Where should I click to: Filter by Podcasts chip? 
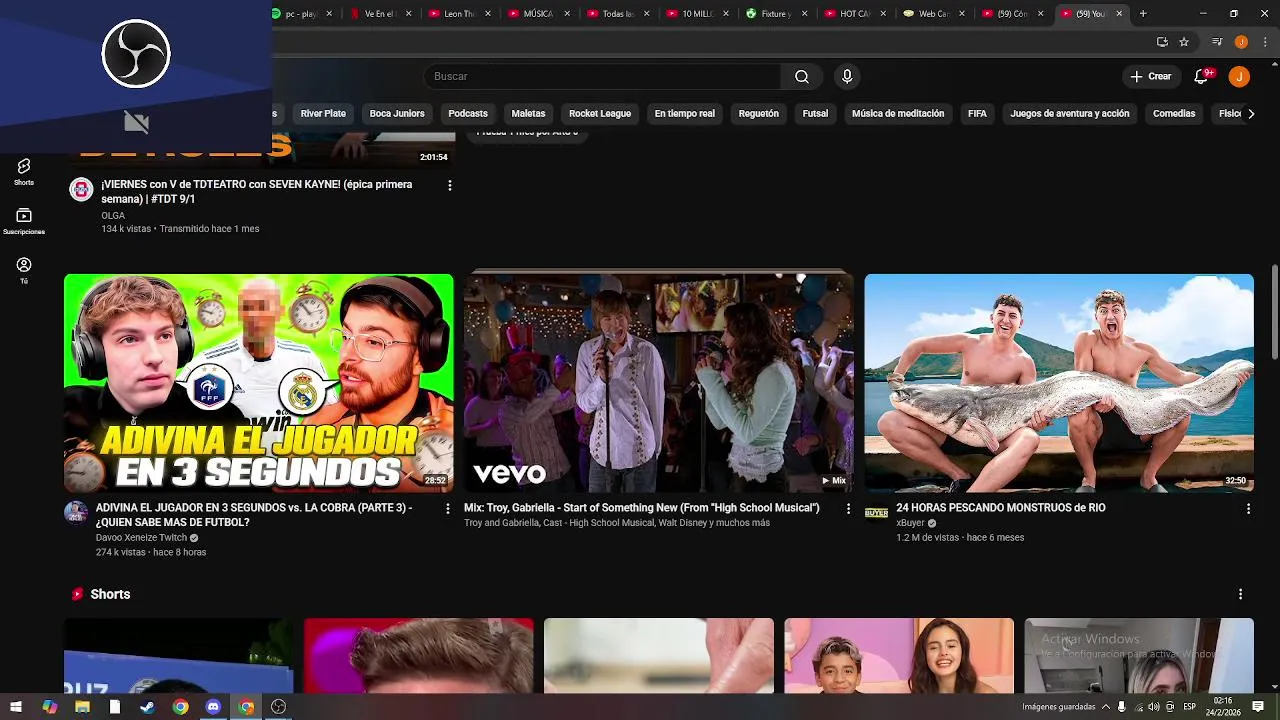coord(468,114)
